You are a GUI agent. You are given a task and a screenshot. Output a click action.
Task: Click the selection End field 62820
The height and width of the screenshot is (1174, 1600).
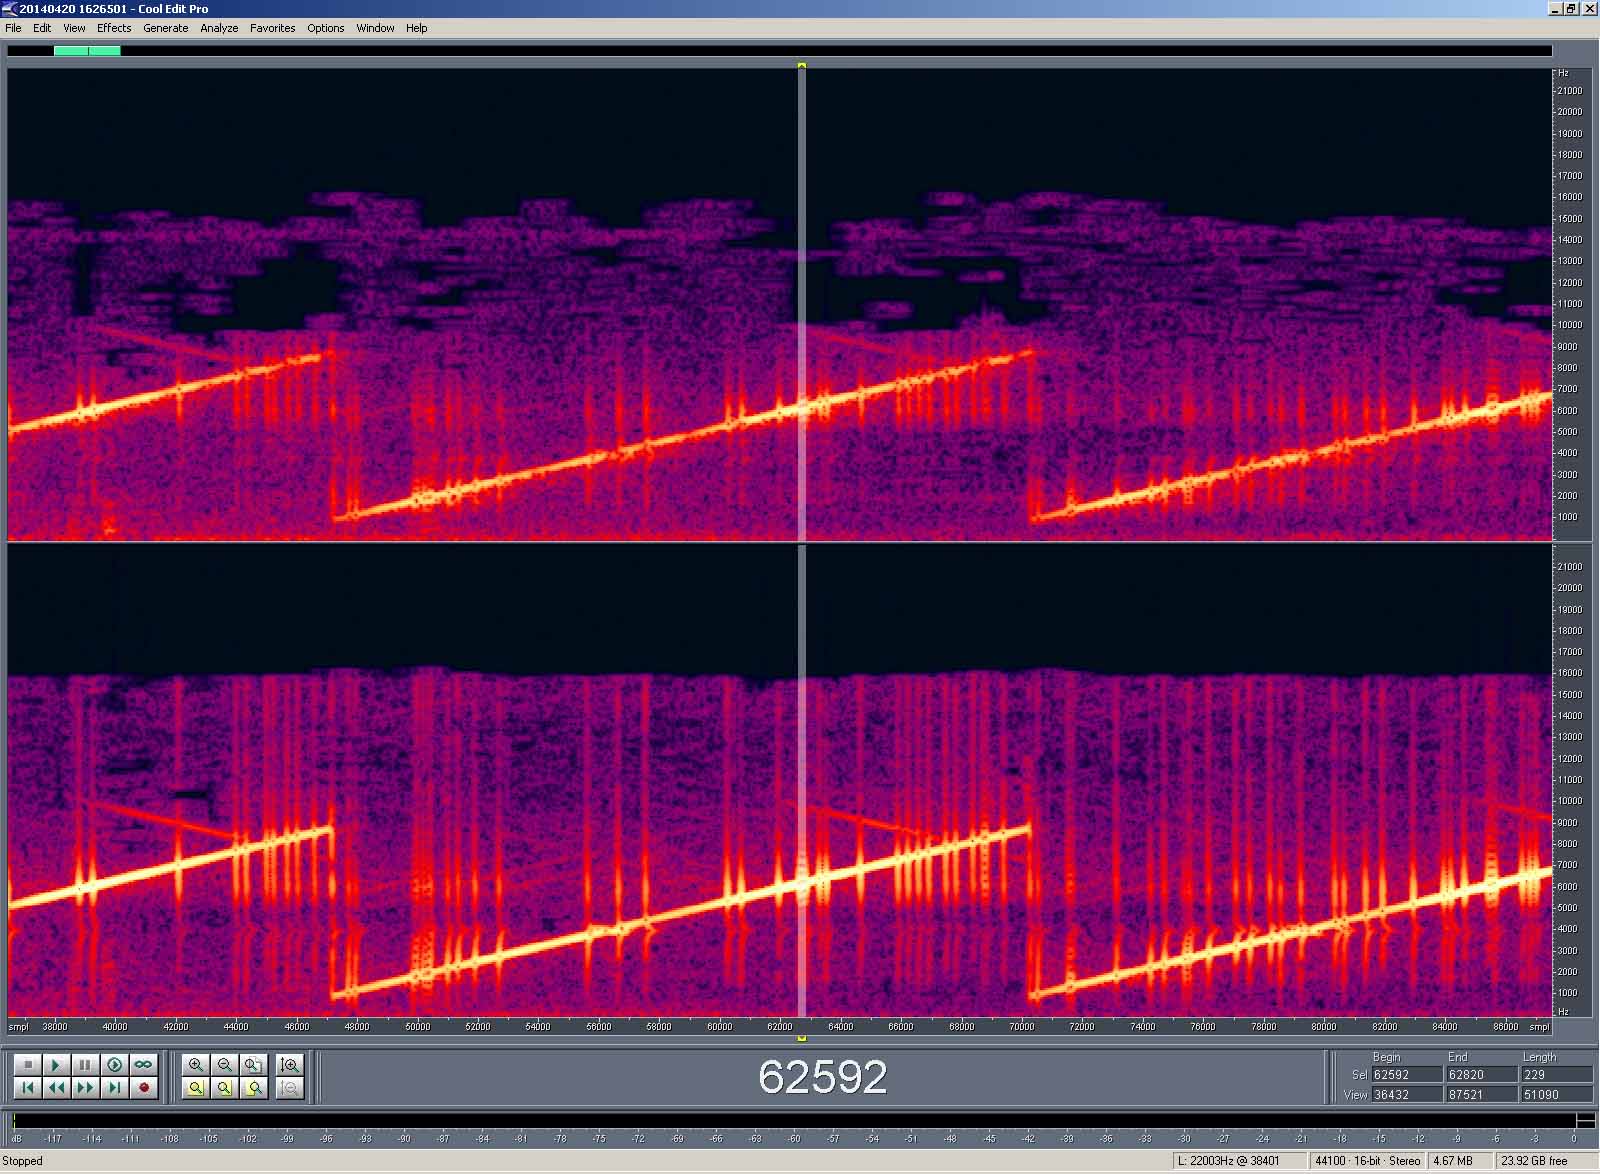pos(1481,1075)
